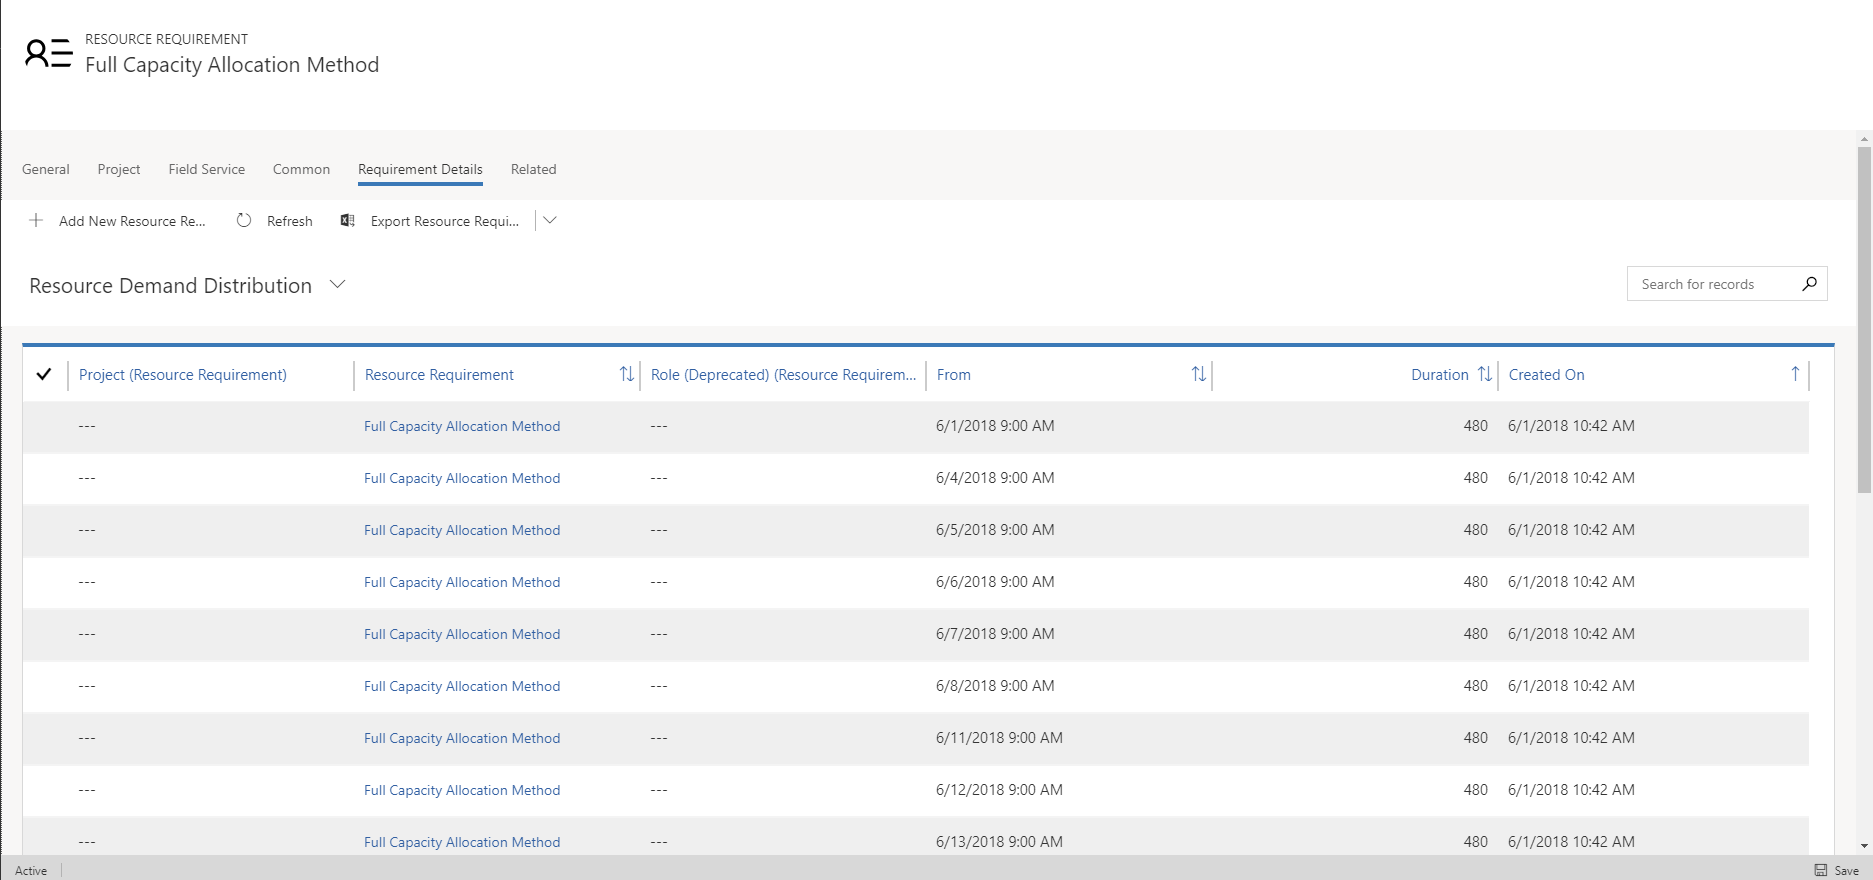Click the Duration column header
This screenshot has height=880, width=1873.
tap(1439, 375)
